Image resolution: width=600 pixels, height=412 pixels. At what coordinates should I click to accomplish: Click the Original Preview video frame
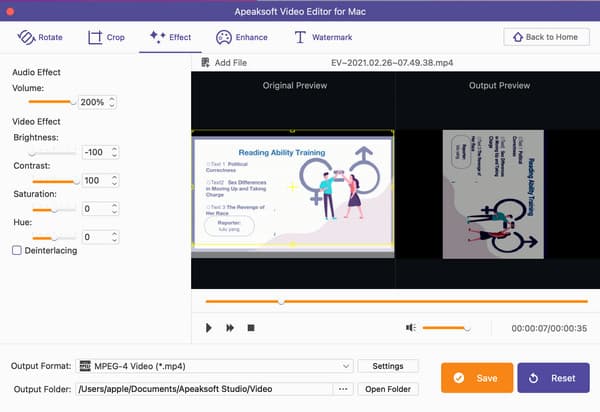click(293, 193)
